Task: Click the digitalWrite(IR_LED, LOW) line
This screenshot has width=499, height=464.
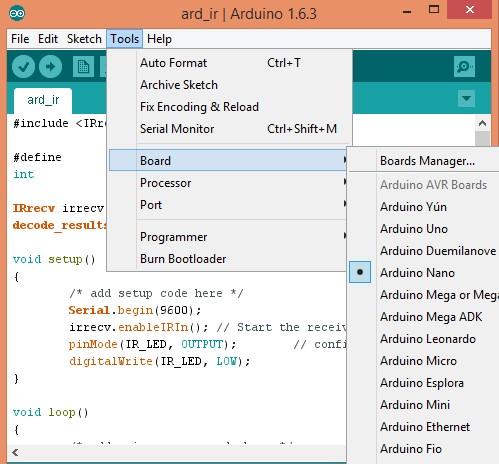Action: pyautogui.click(x=159, y=361)
